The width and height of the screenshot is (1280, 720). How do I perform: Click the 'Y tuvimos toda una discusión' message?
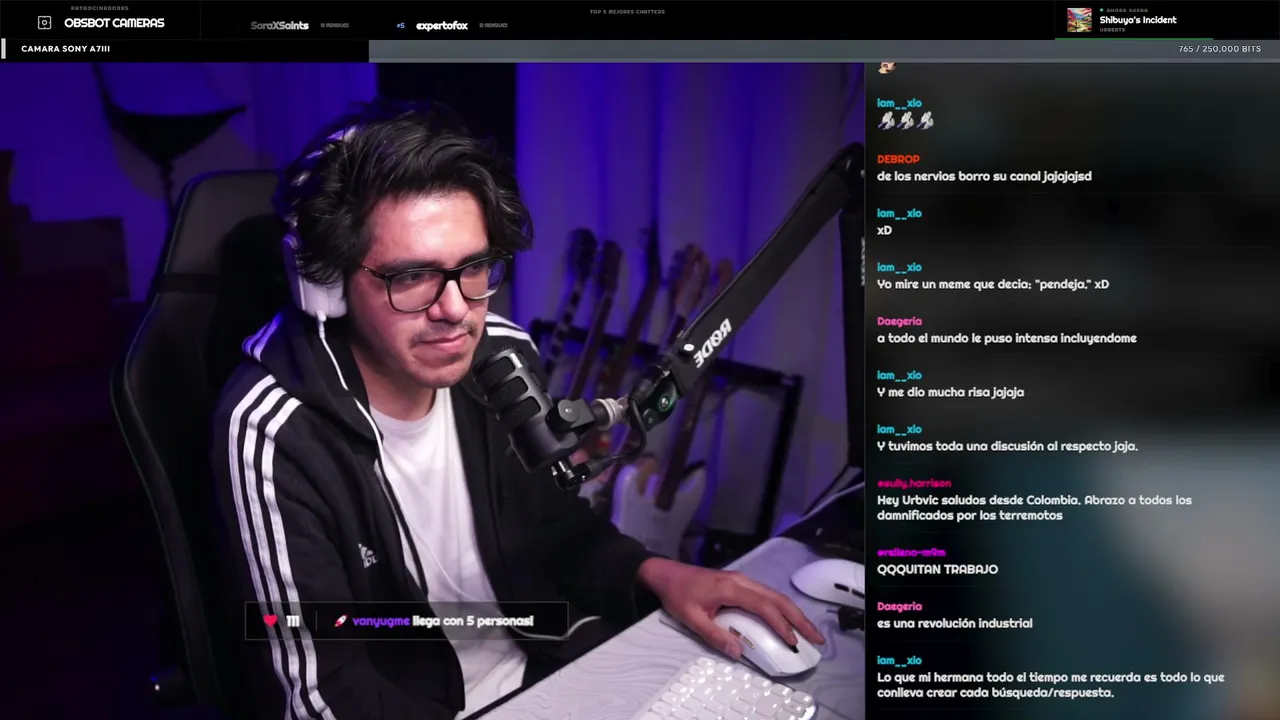1007,446
